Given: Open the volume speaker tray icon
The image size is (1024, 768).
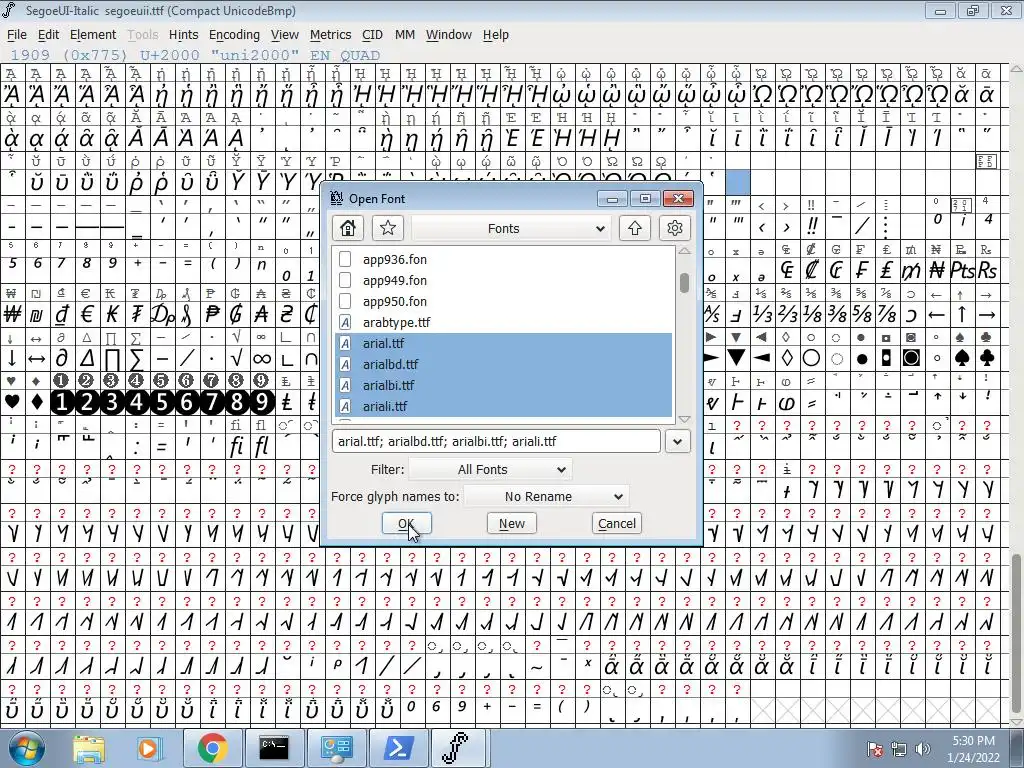Looking at the screenshot, I should (923, 749).
